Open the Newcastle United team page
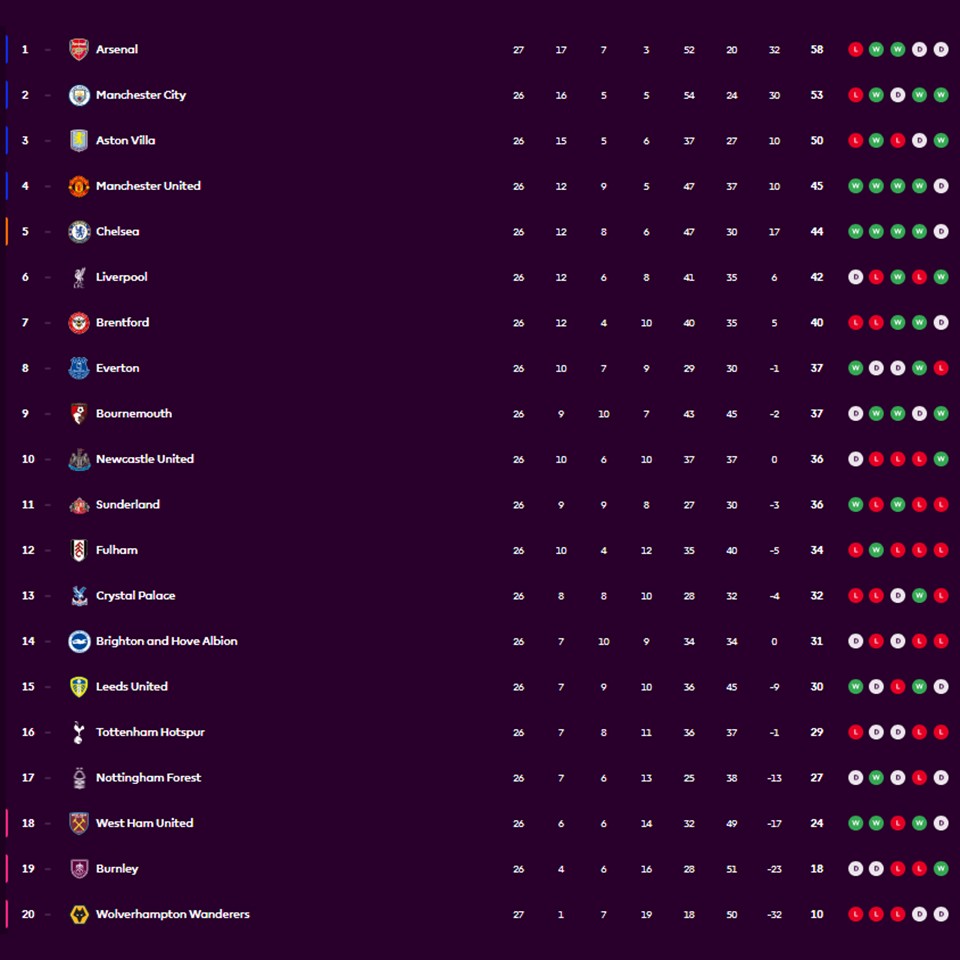Viewport: 960px width, 960px height. pyautogui.click(x=145, y=459)
